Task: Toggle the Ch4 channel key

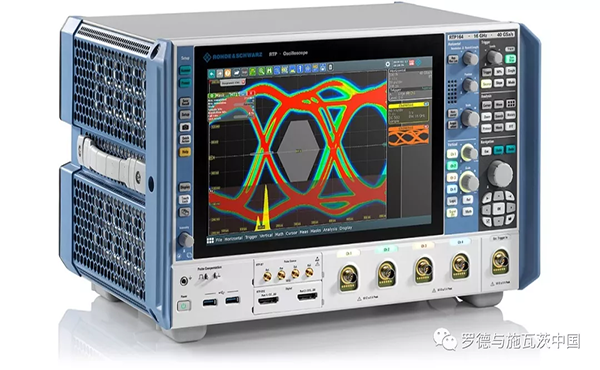Action: point(453,189)
